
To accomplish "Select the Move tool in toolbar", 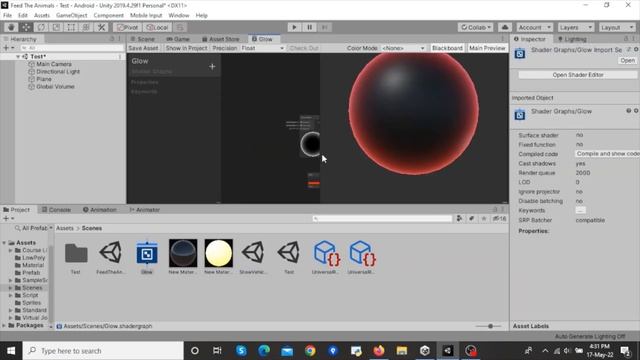I will (x=26, y=27).
